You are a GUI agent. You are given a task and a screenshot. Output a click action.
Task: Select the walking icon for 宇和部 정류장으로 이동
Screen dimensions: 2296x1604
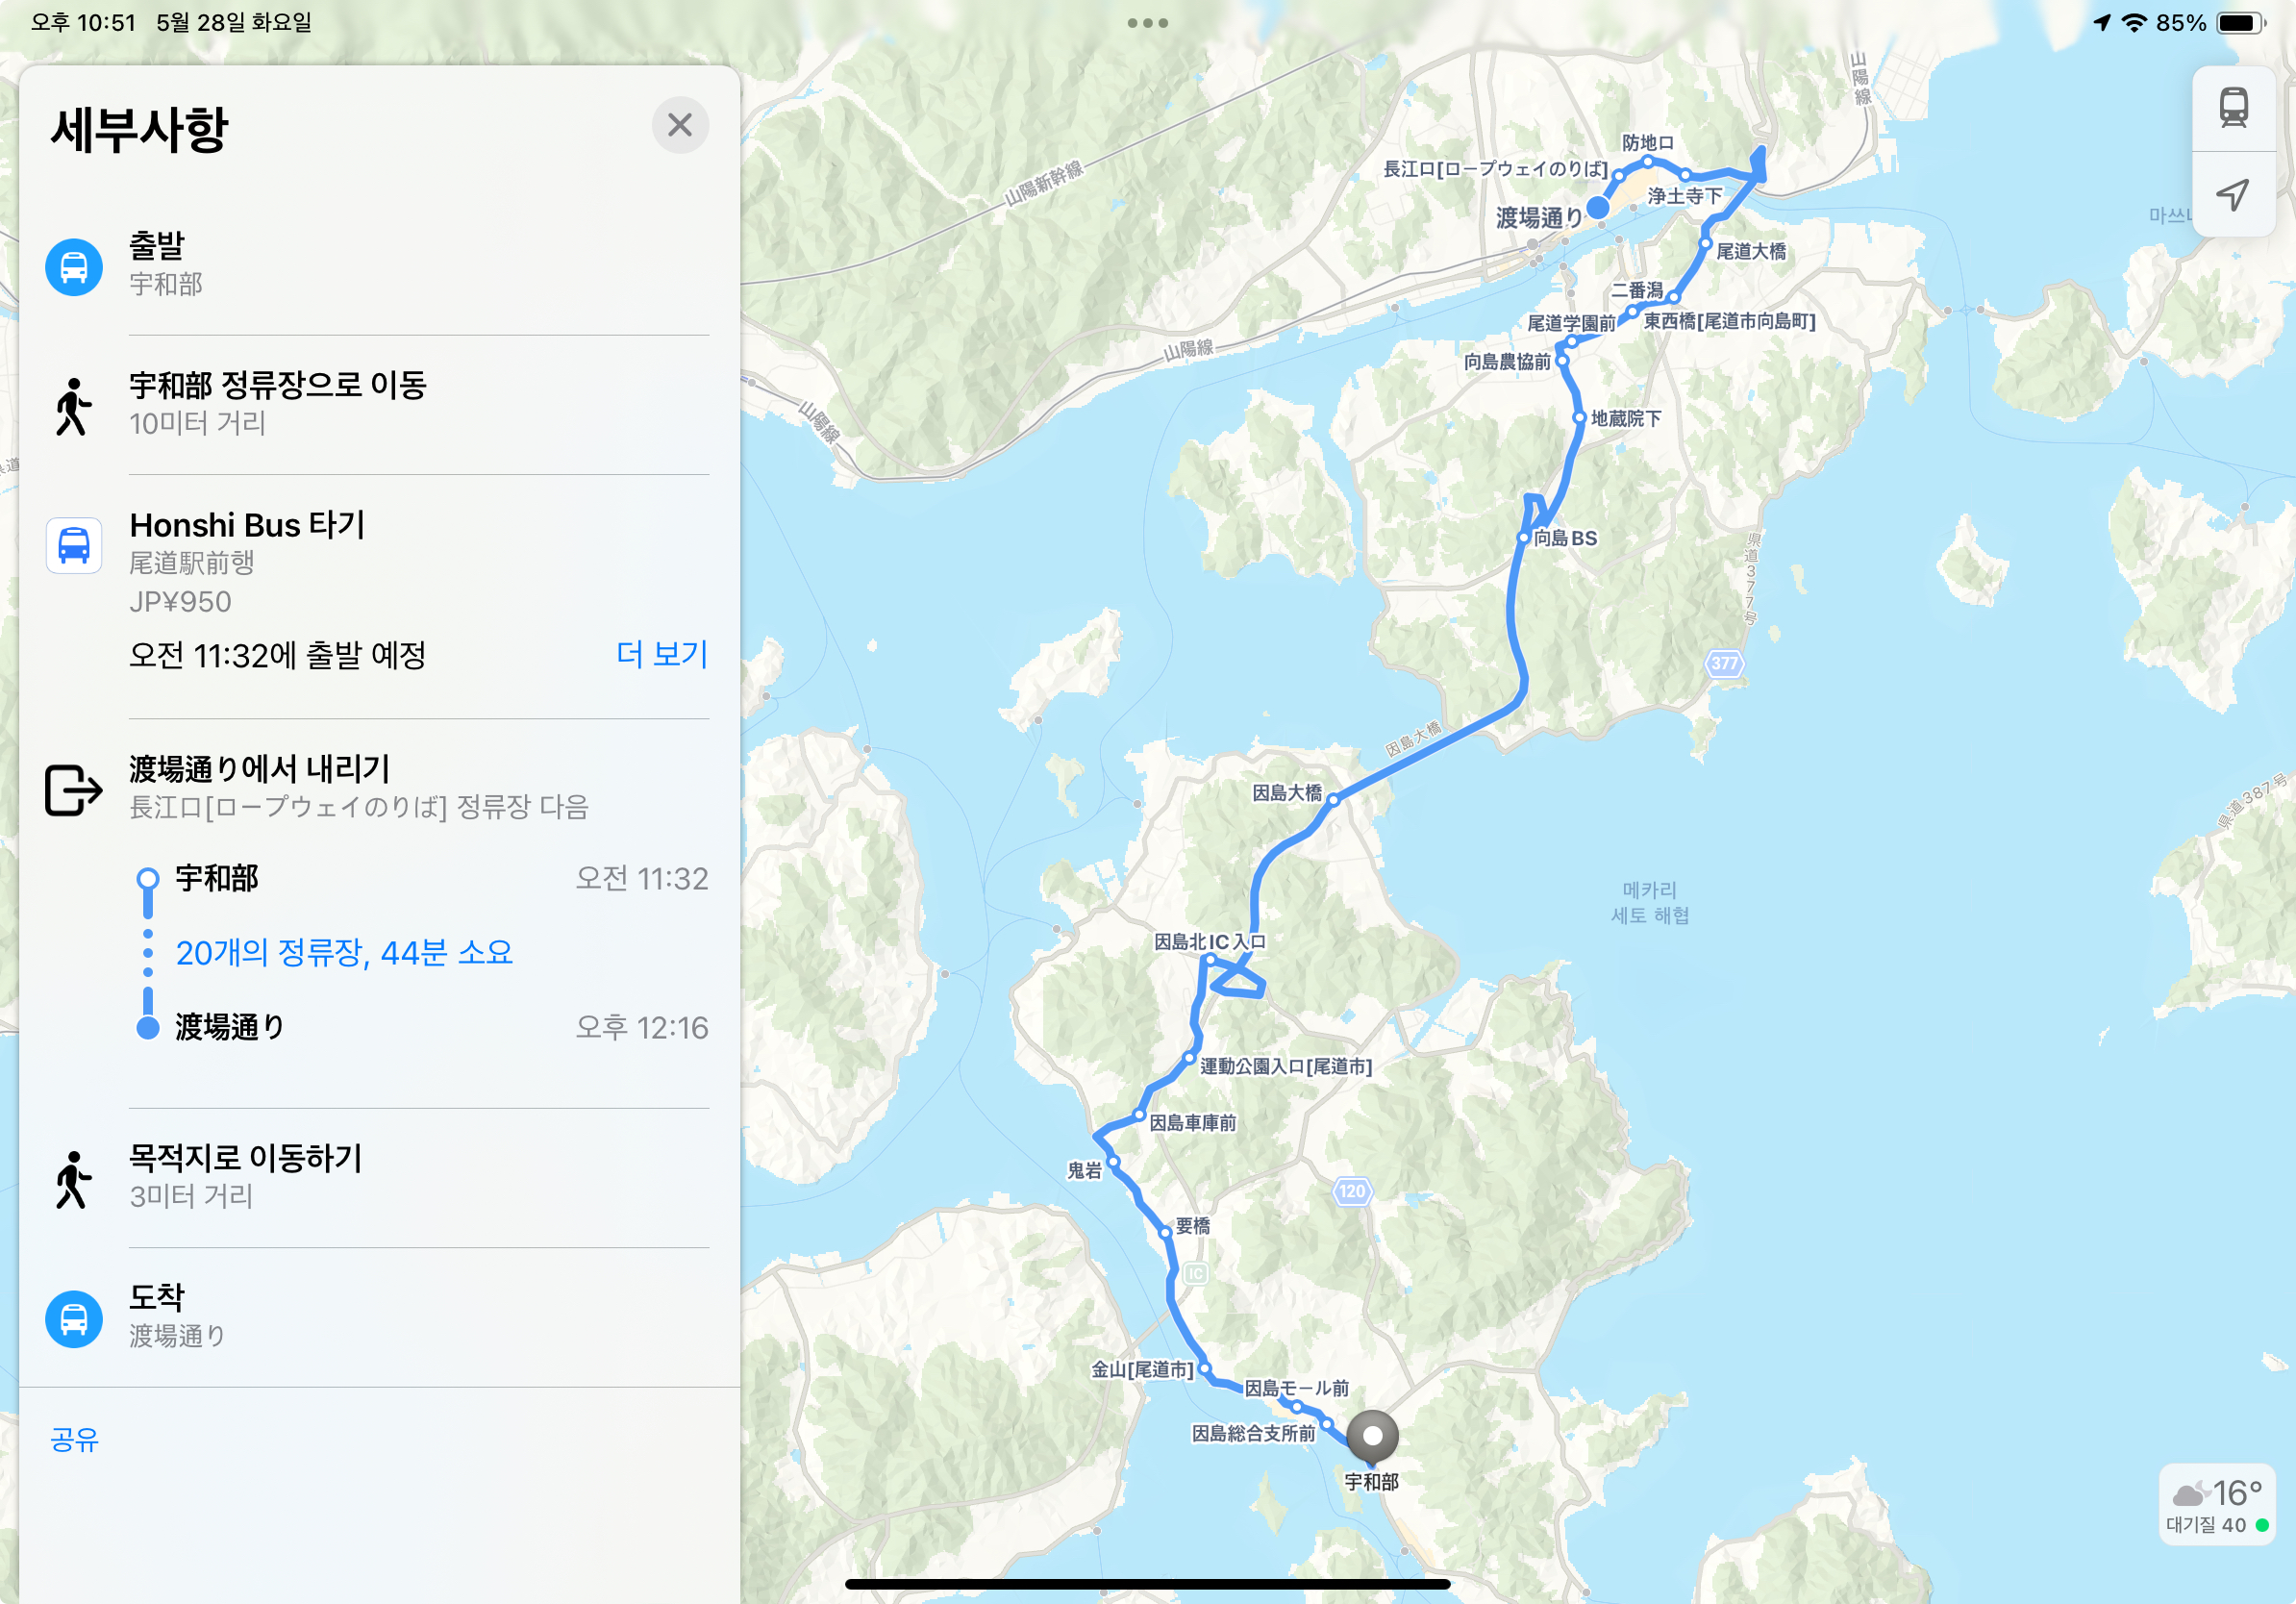(73, 406)
